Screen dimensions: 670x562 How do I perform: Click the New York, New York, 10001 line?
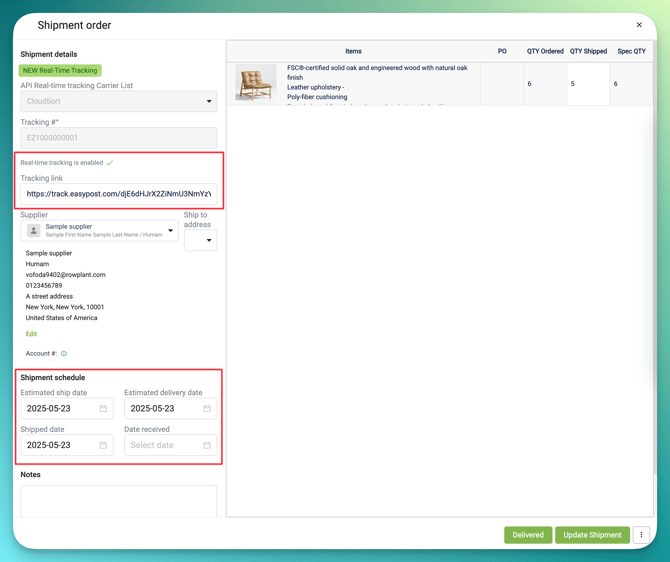click(x=65, y=307)
